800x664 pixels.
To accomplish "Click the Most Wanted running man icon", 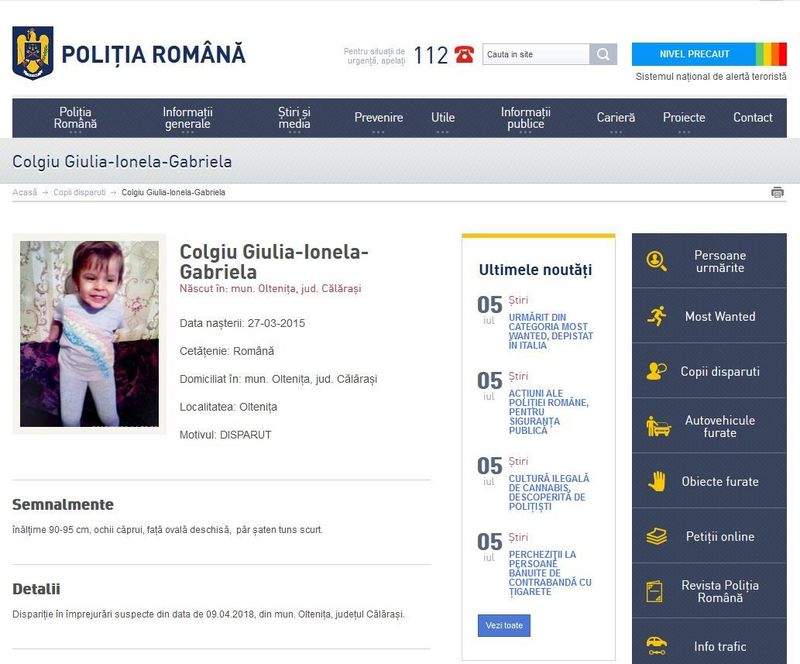I will pyautogui.click(x=656, y=316).
